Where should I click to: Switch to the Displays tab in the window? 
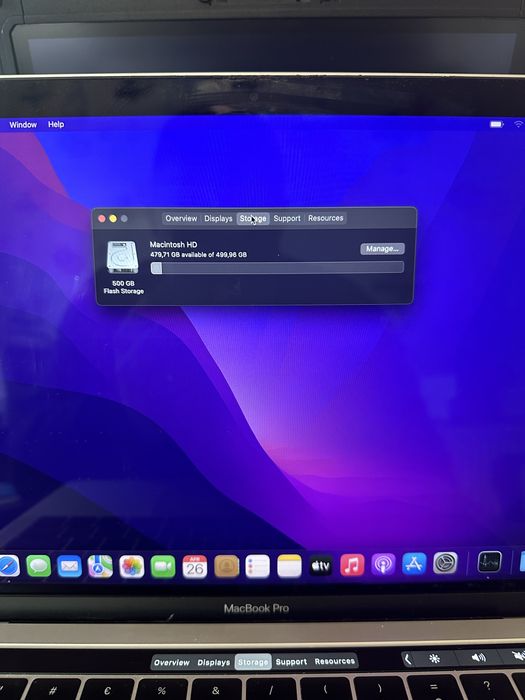(218, 218)
